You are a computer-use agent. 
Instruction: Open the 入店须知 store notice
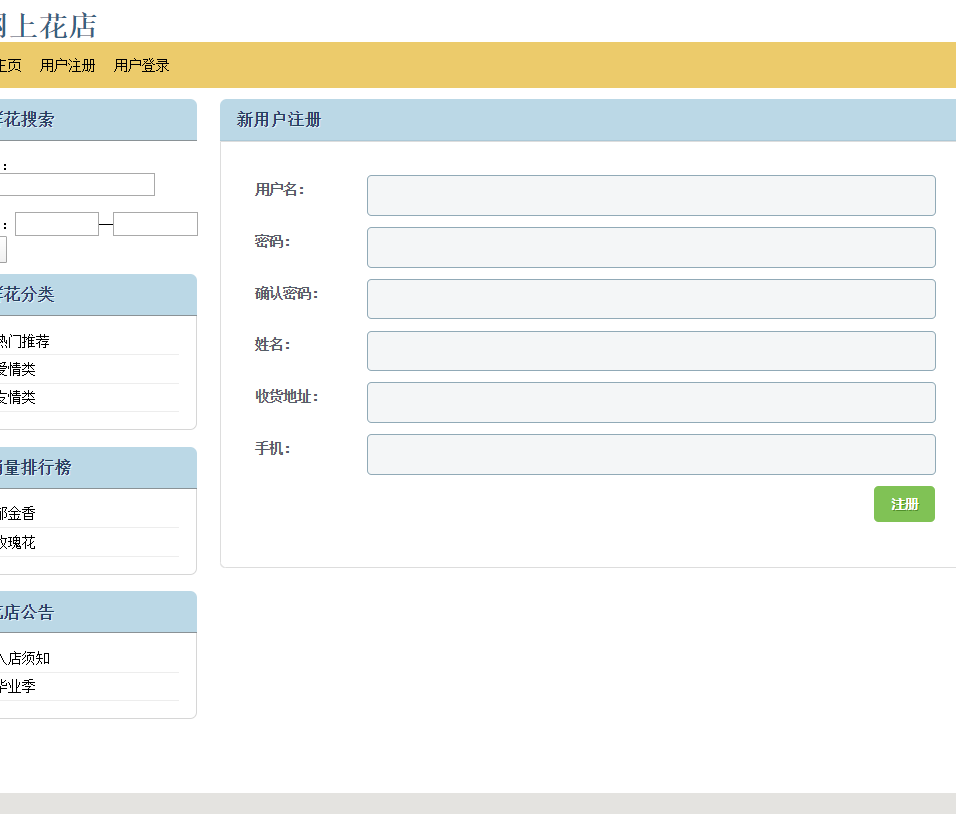25,657
